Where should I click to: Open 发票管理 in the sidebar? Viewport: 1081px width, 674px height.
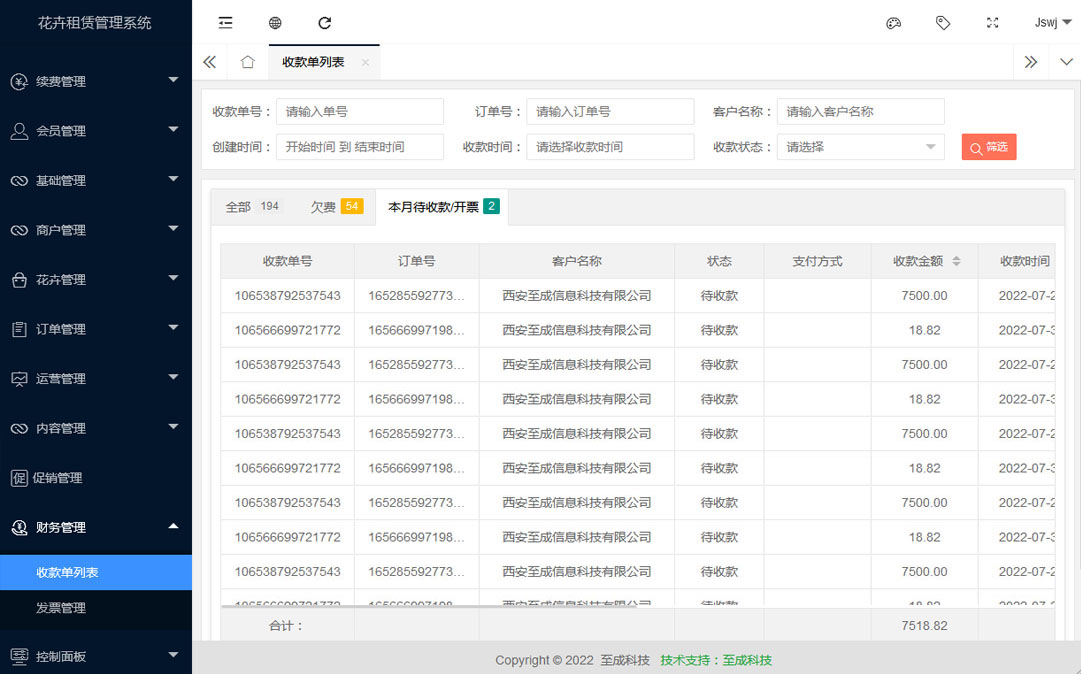[x=61, y=607]
